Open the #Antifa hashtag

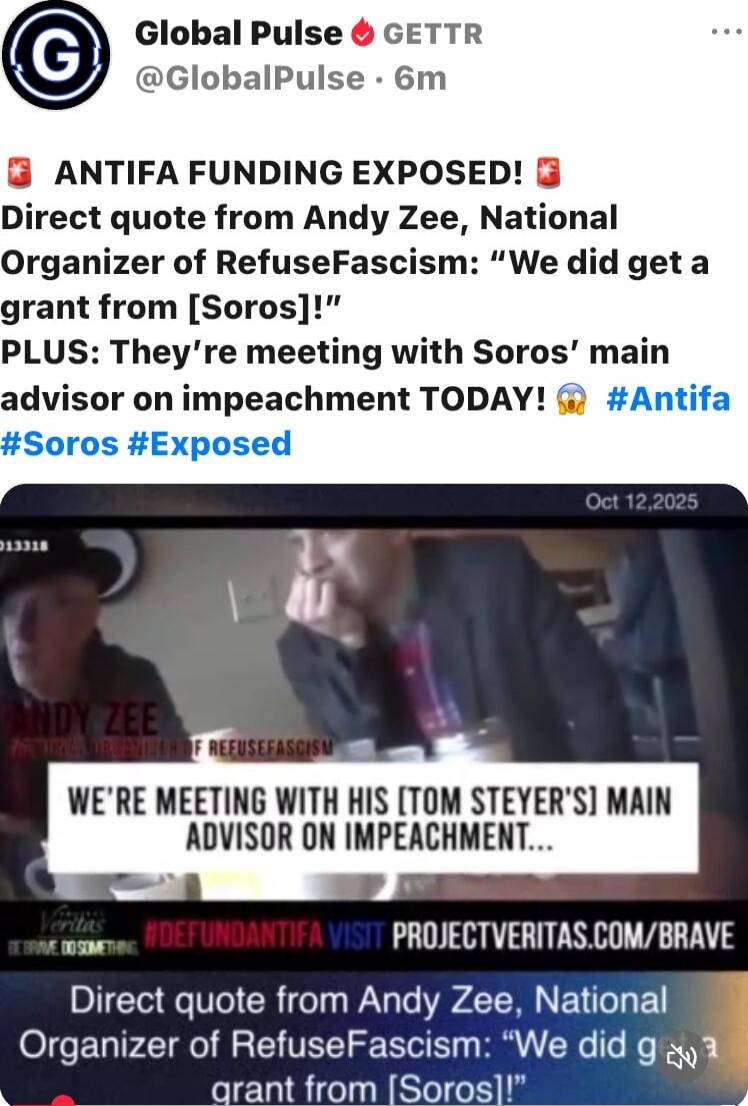pos(668,399)
